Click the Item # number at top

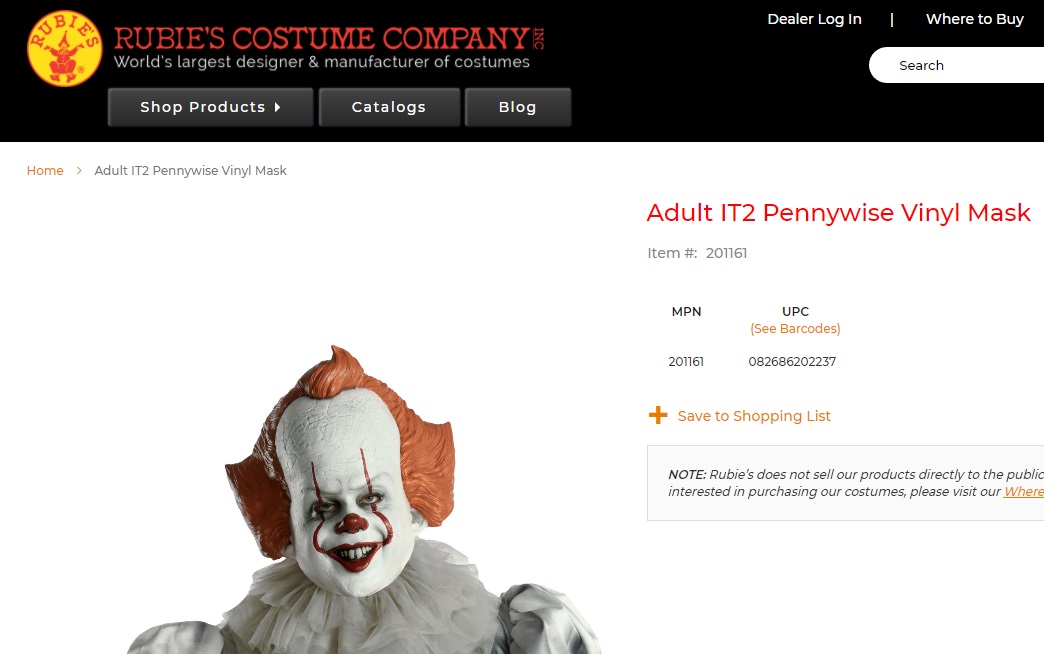[726, 253]
